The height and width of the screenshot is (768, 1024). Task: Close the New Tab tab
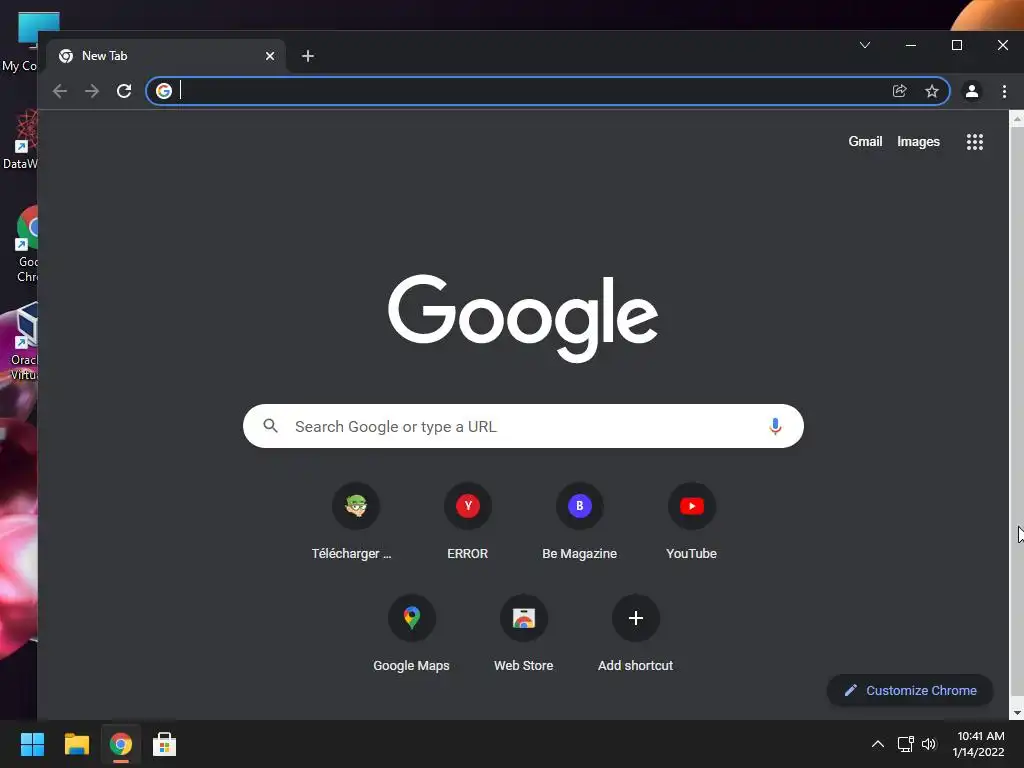[x=270, y=56]
